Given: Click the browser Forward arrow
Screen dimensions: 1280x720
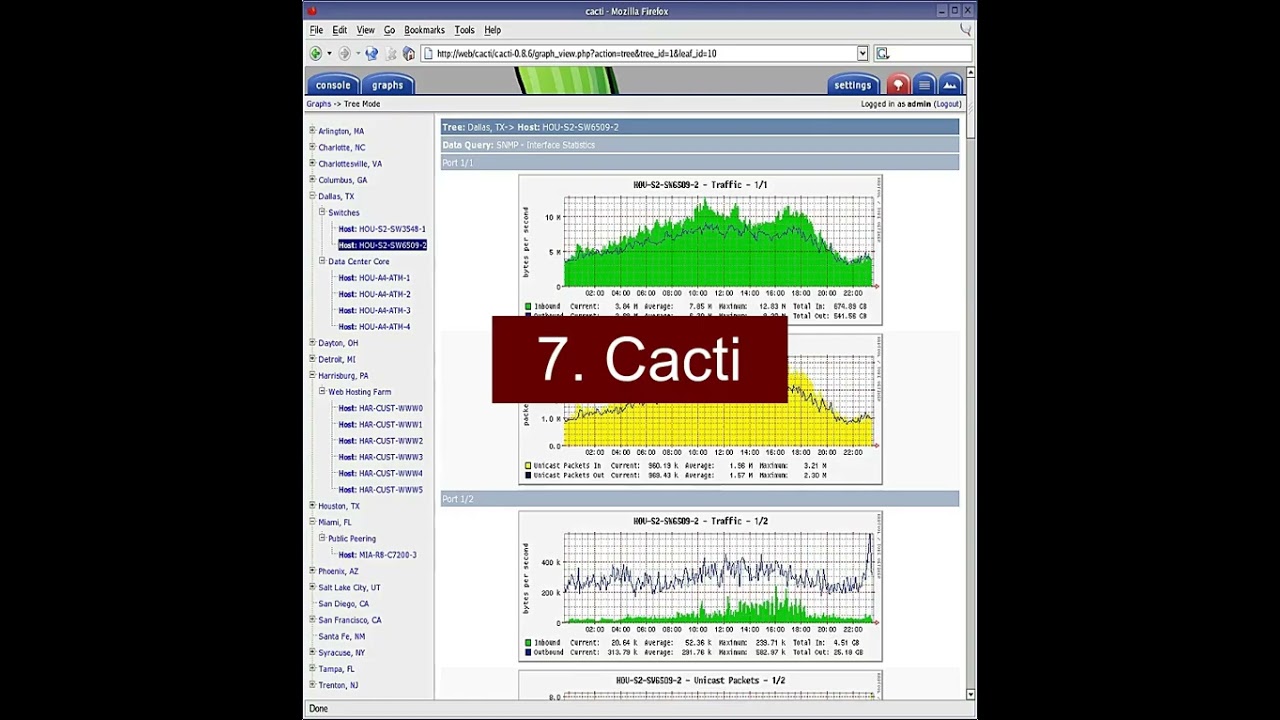Looking at the screenshot, I should click(344, 54).
